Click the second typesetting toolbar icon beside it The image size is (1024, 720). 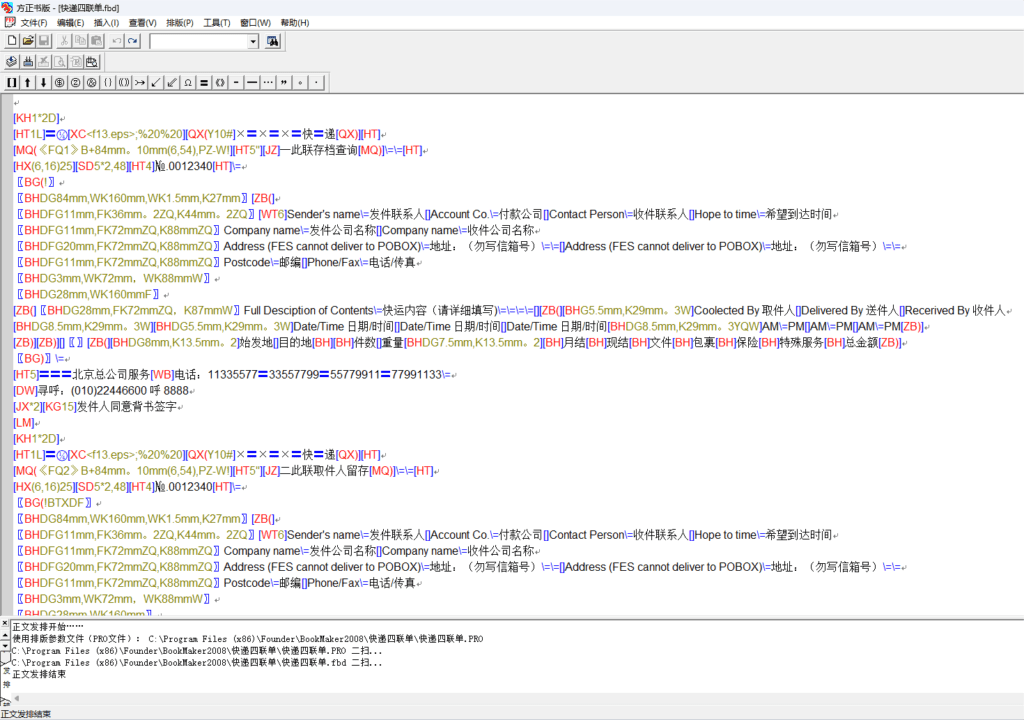[28, 62]
